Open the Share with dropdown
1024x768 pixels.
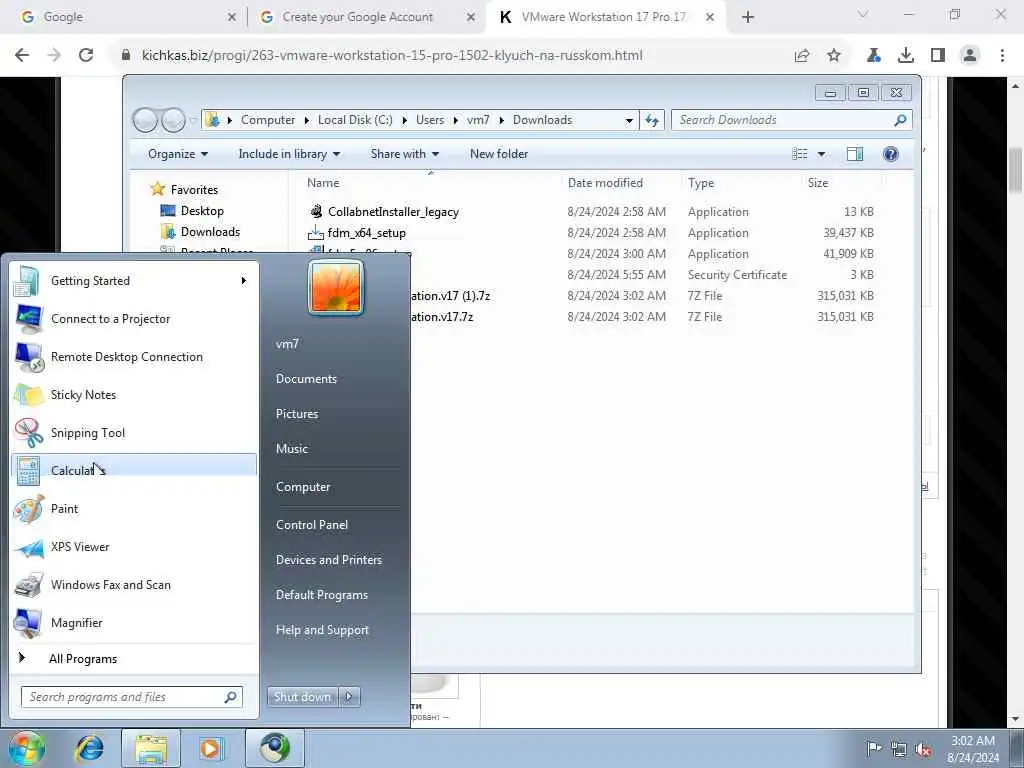coord(405,154)
